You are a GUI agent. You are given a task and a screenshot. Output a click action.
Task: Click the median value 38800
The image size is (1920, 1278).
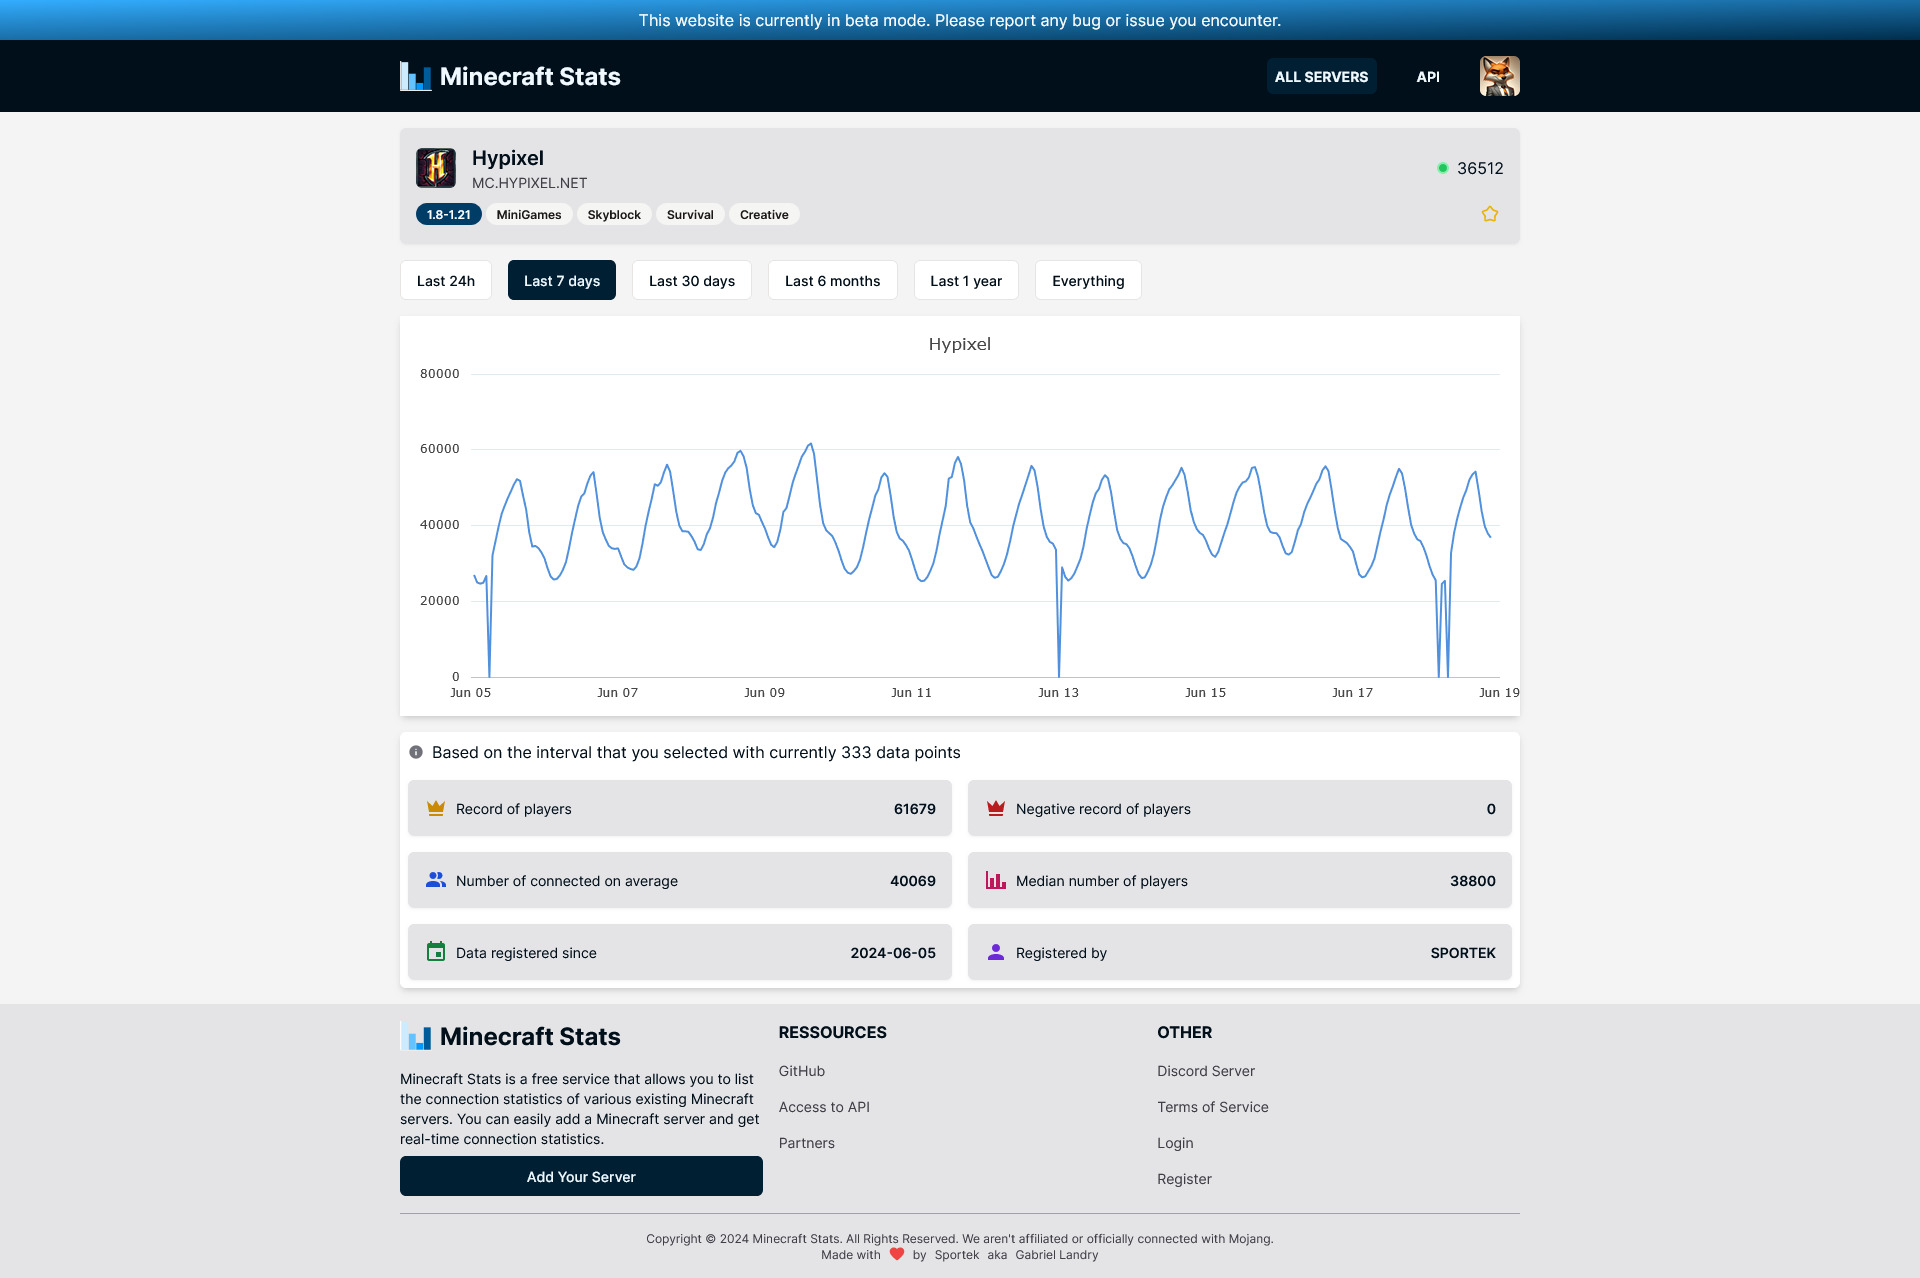[1473, 880]
